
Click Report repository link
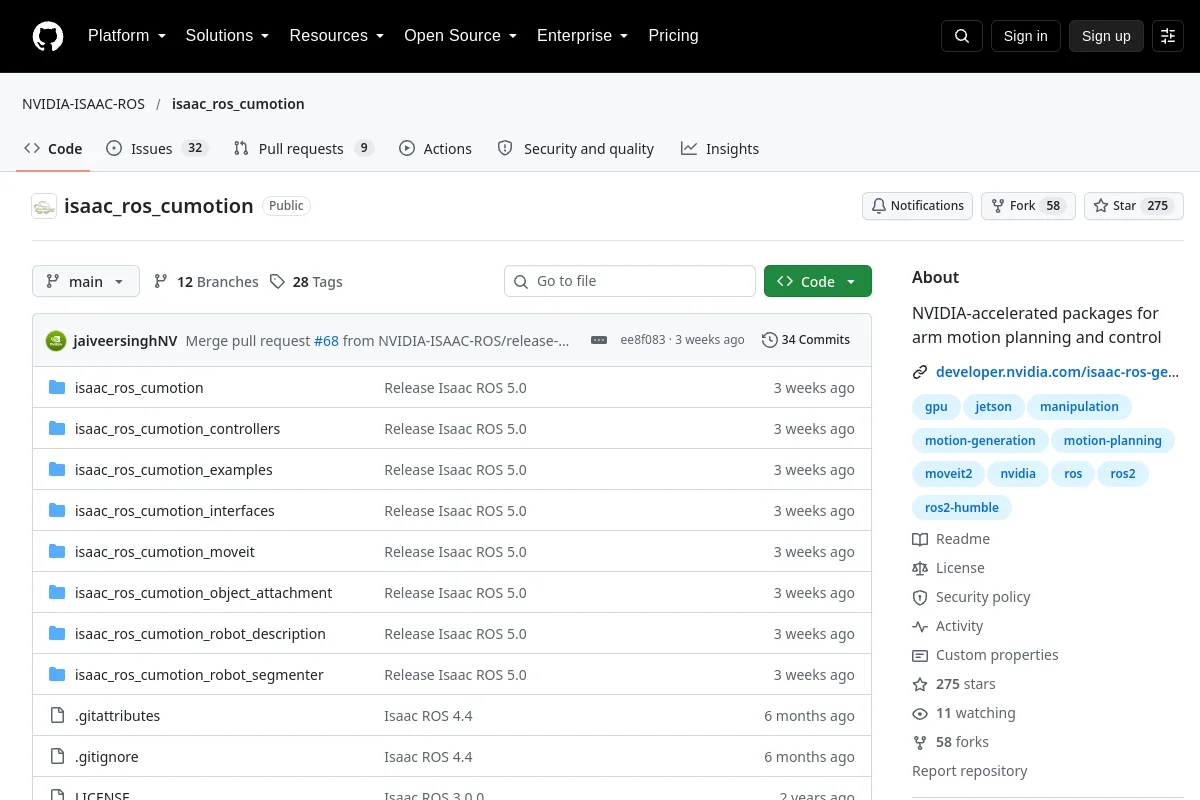click(970, 771)
